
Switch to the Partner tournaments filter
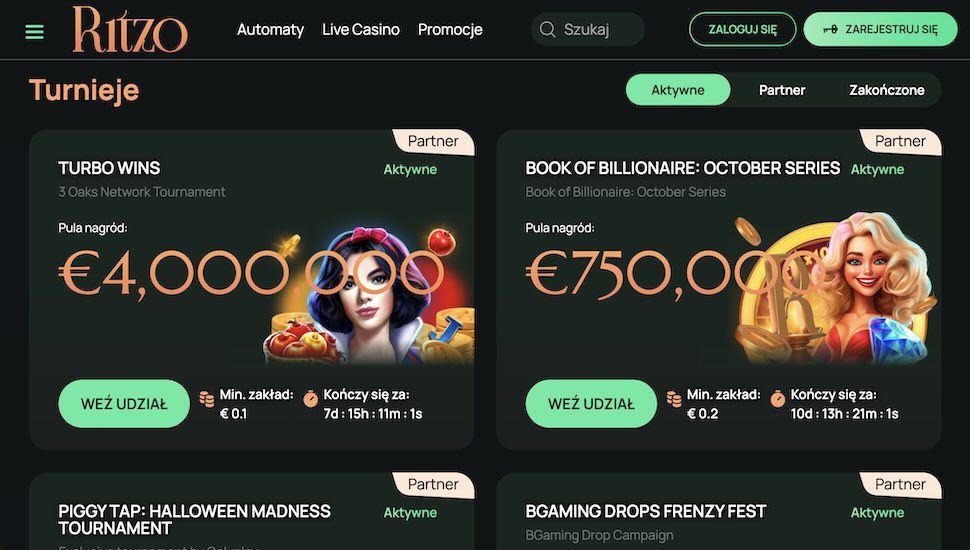coord(782,90)
